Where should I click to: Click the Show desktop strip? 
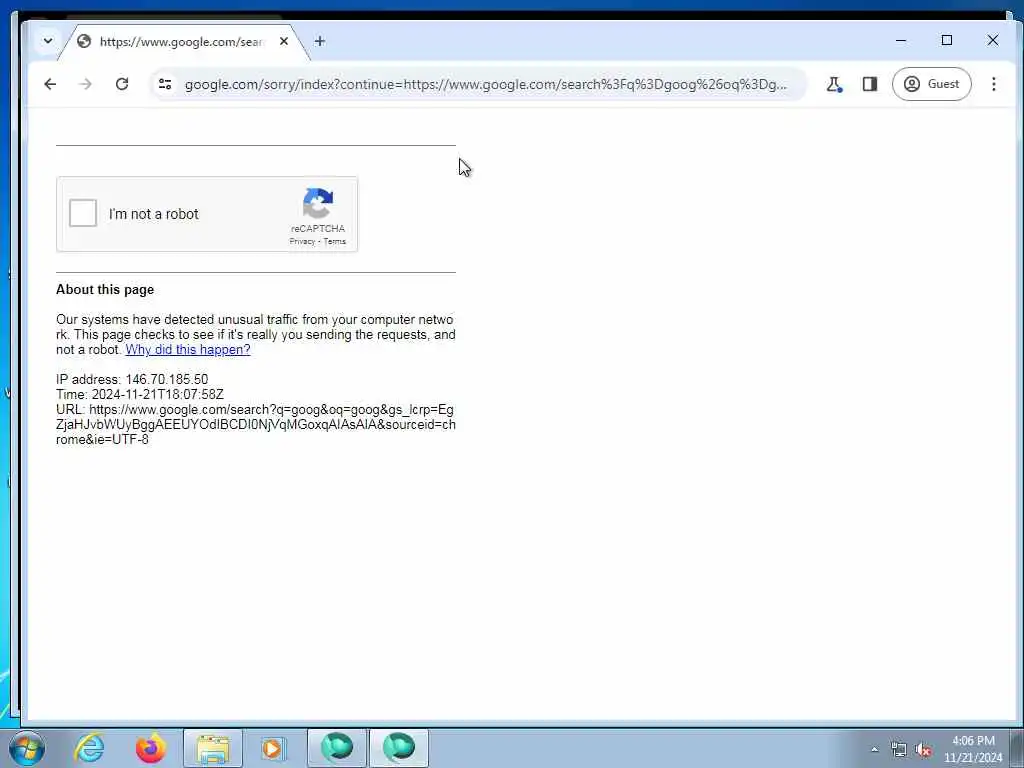1017,748
